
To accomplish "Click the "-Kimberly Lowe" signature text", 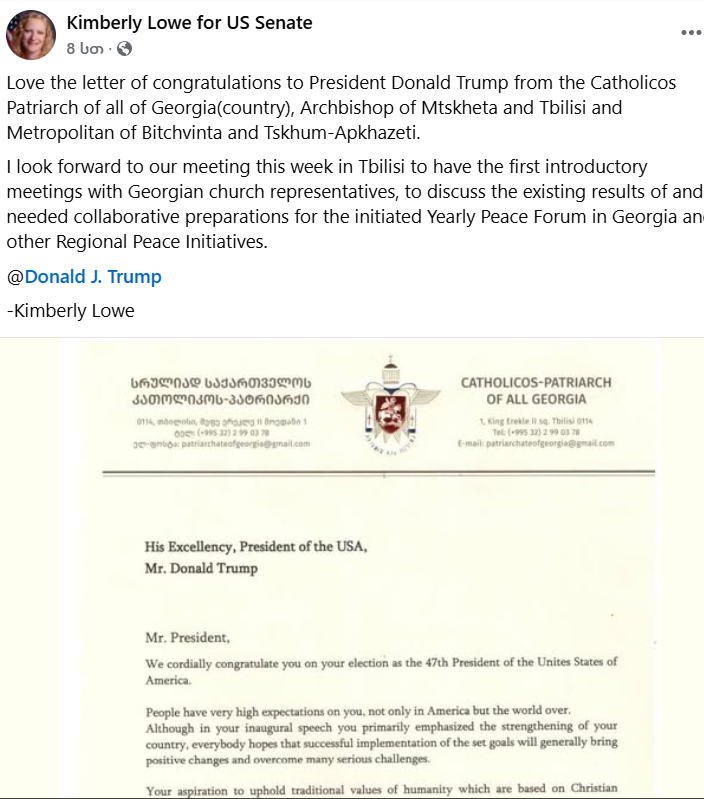I will [x=70, y=311].
